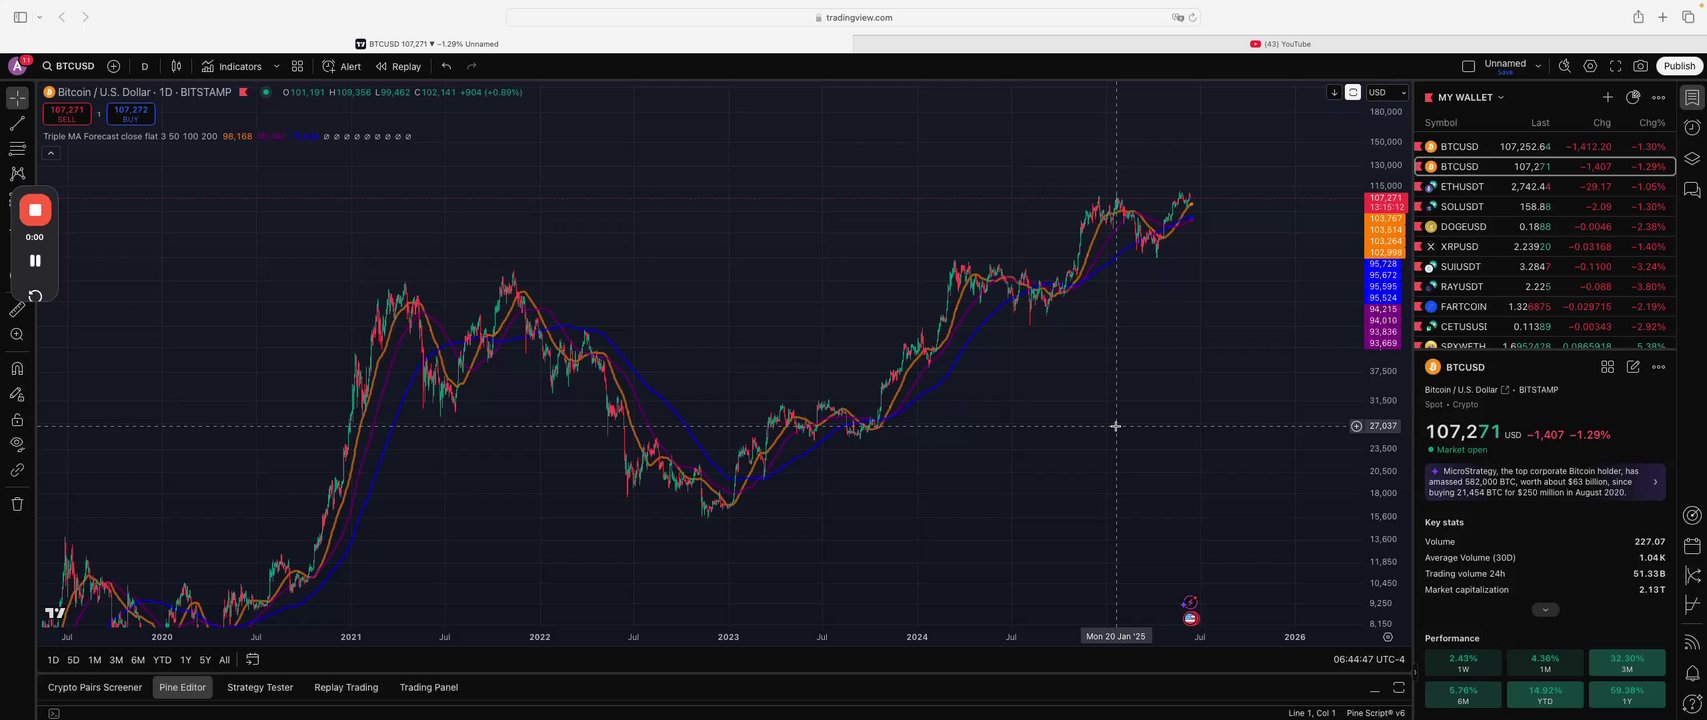Image resolution: width=1707 pixels, height=720 pixels.
Task: Expand the key stats chevron
Action: pyautogui.click(x=1545, y=610)
